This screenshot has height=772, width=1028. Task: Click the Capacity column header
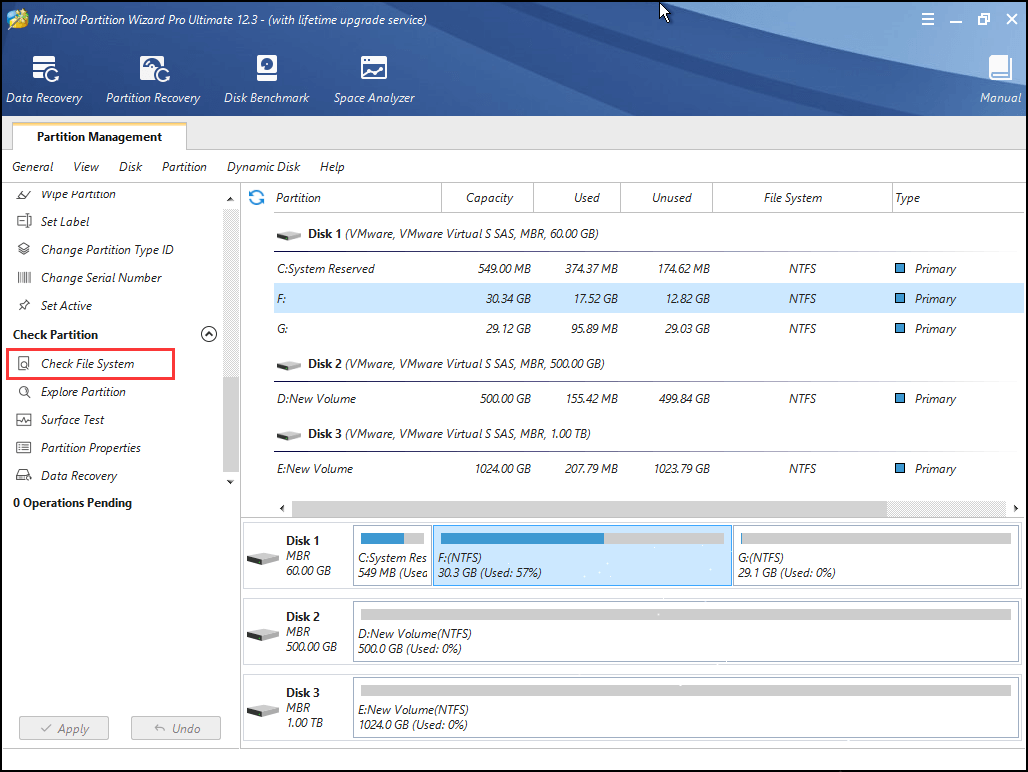[488, 197]
